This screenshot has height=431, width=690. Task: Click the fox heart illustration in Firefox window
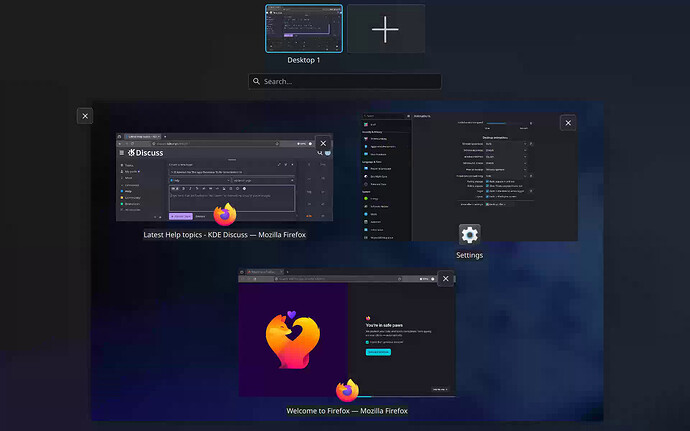pos(293,339)
